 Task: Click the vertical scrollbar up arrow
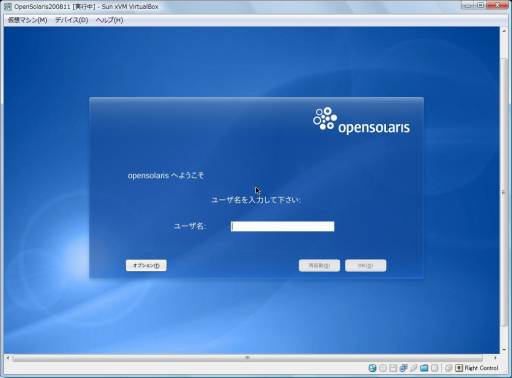pos(504,31)
